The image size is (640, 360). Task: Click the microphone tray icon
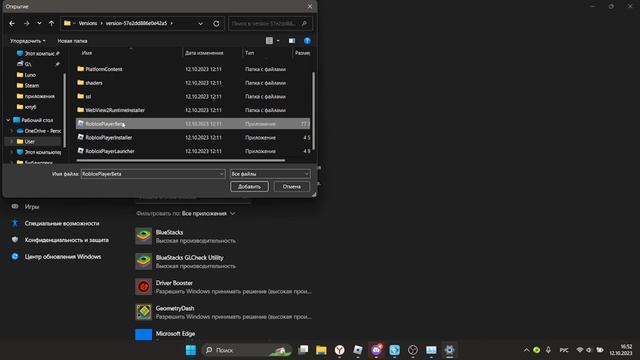click(x=549, y=350)
